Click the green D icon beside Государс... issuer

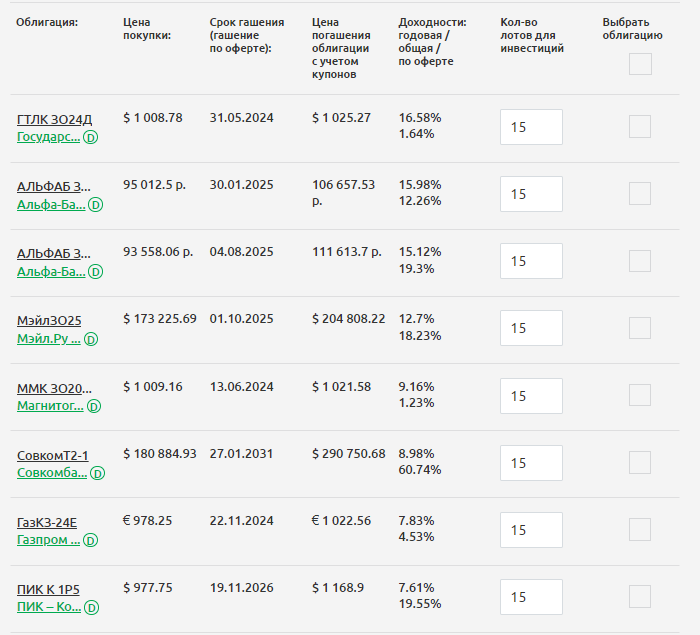(x=90, y=137)
